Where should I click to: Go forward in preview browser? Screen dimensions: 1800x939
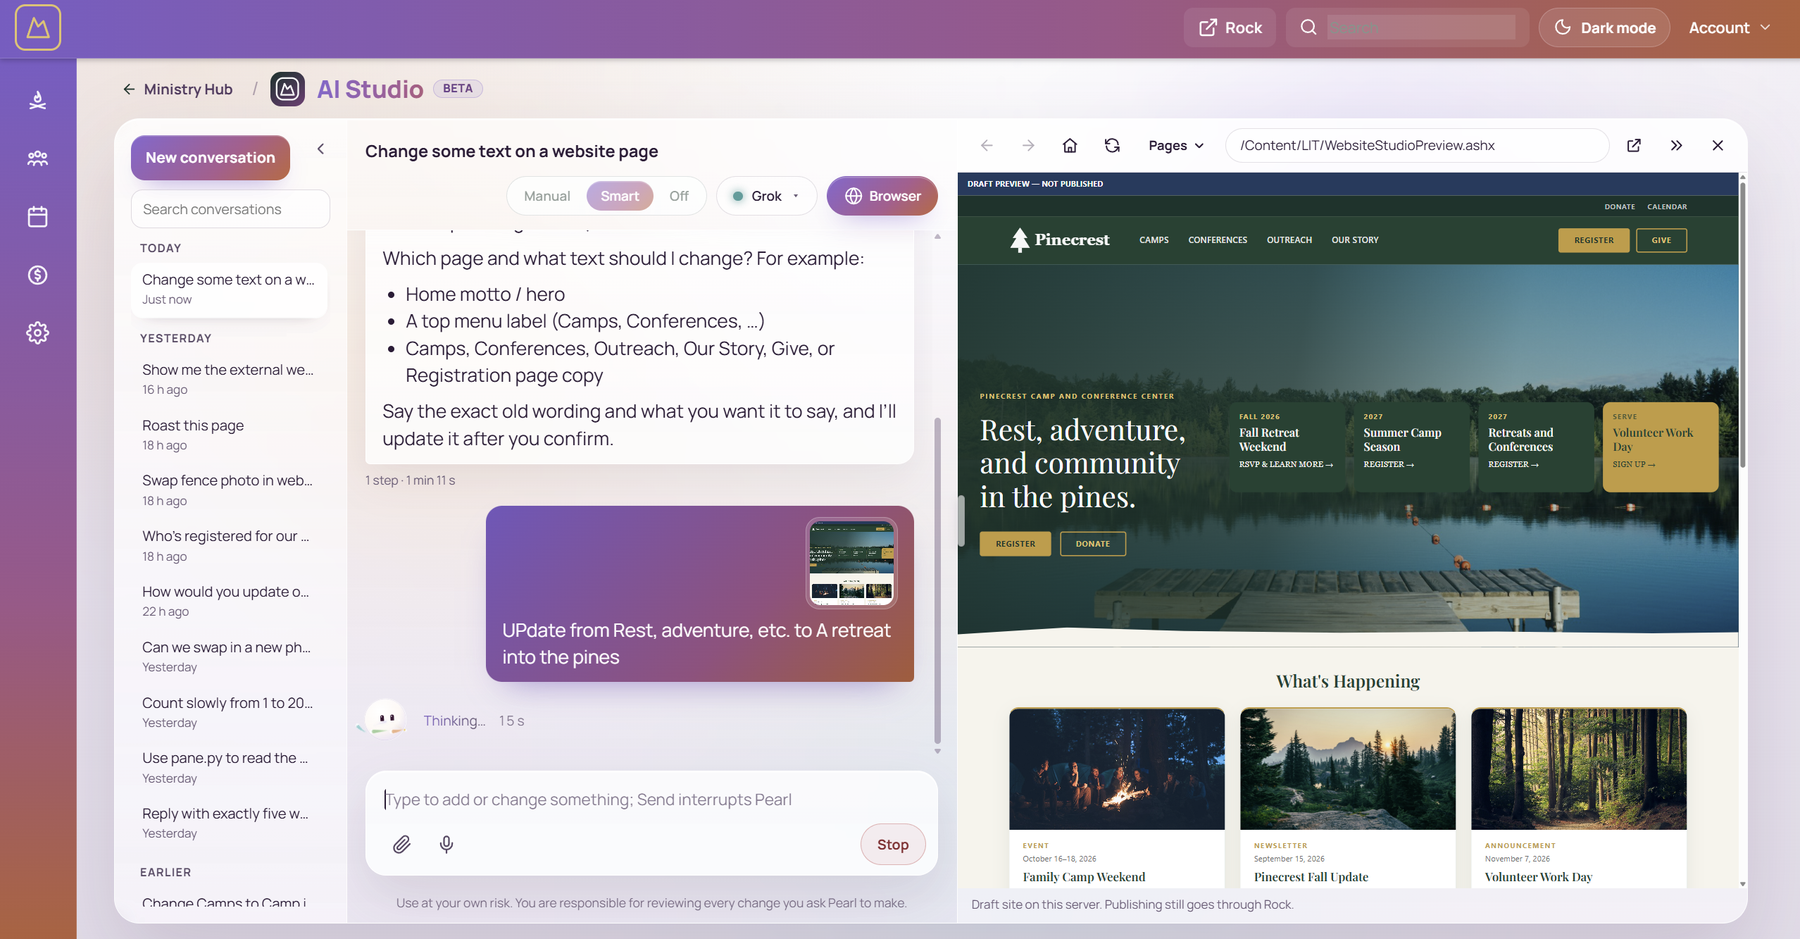point(1028,146)
